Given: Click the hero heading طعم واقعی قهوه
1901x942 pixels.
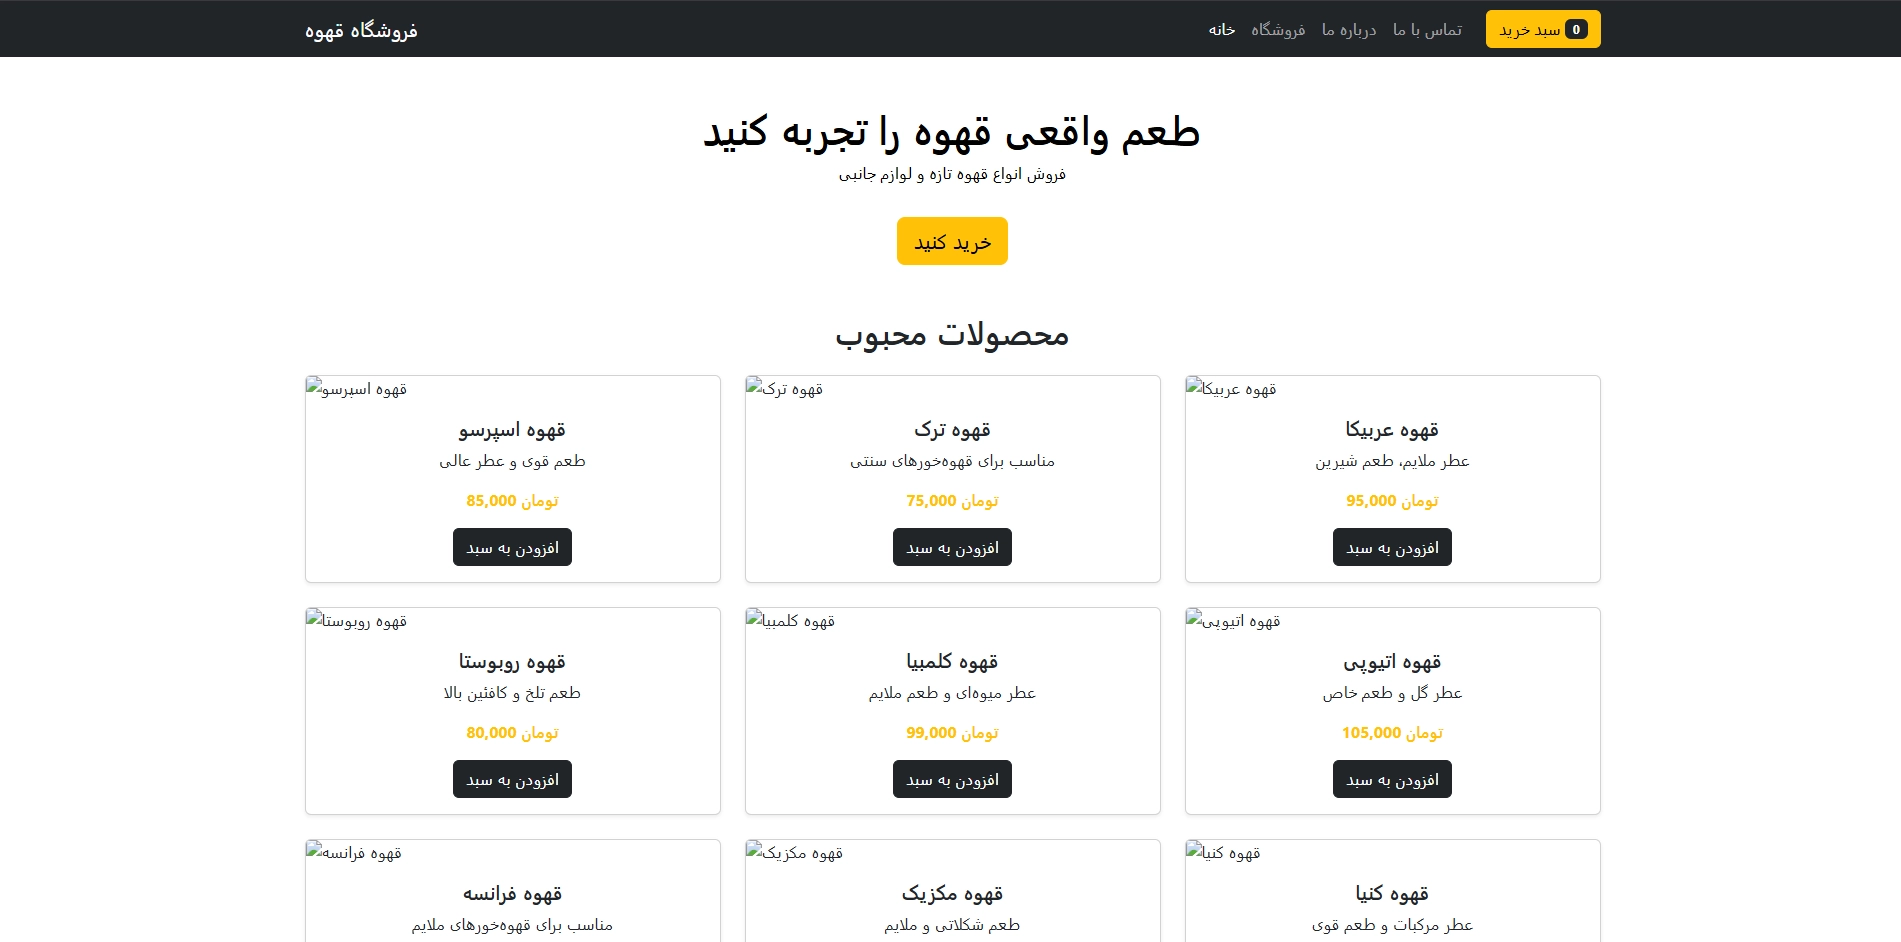Looking at the screenshot, I should [x=952, y=132].
